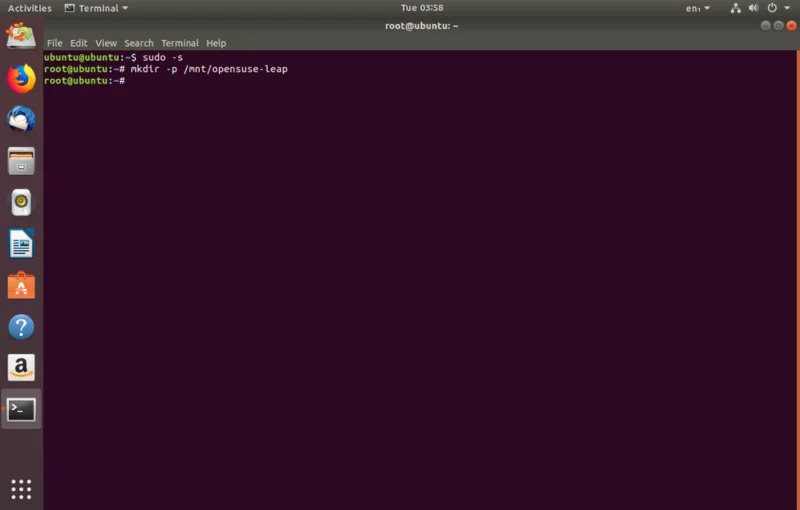Close the terminal window

pos(791,26)
